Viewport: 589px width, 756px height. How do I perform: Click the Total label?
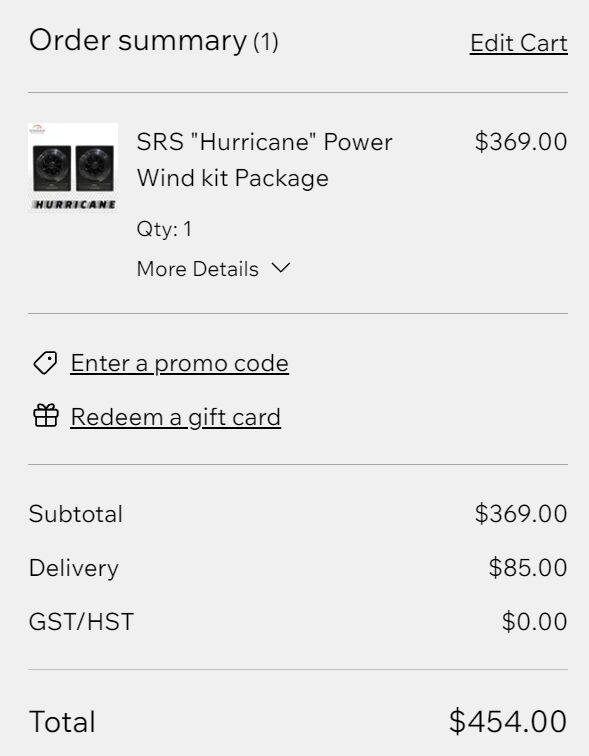[x=62, y=722]
